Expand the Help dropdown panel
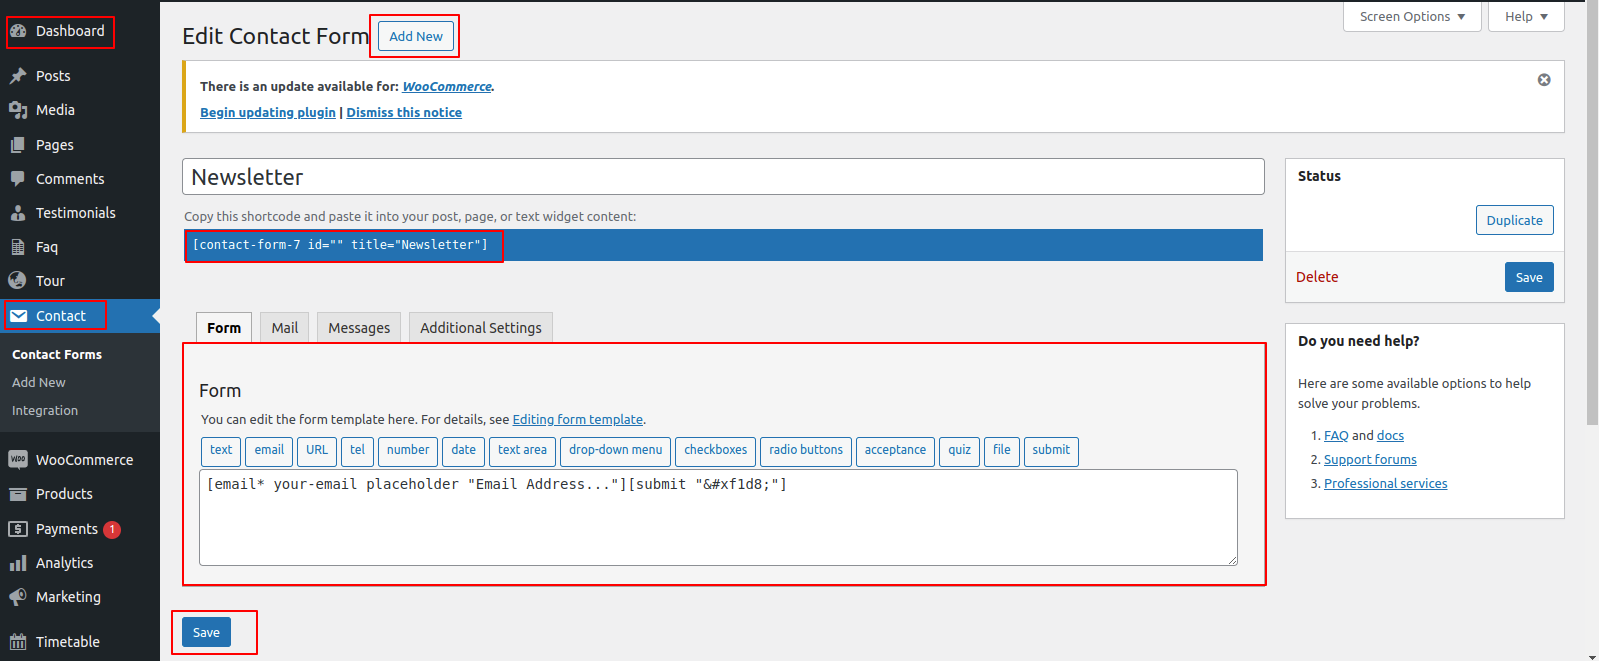1599x661 pixels. 1525,17
